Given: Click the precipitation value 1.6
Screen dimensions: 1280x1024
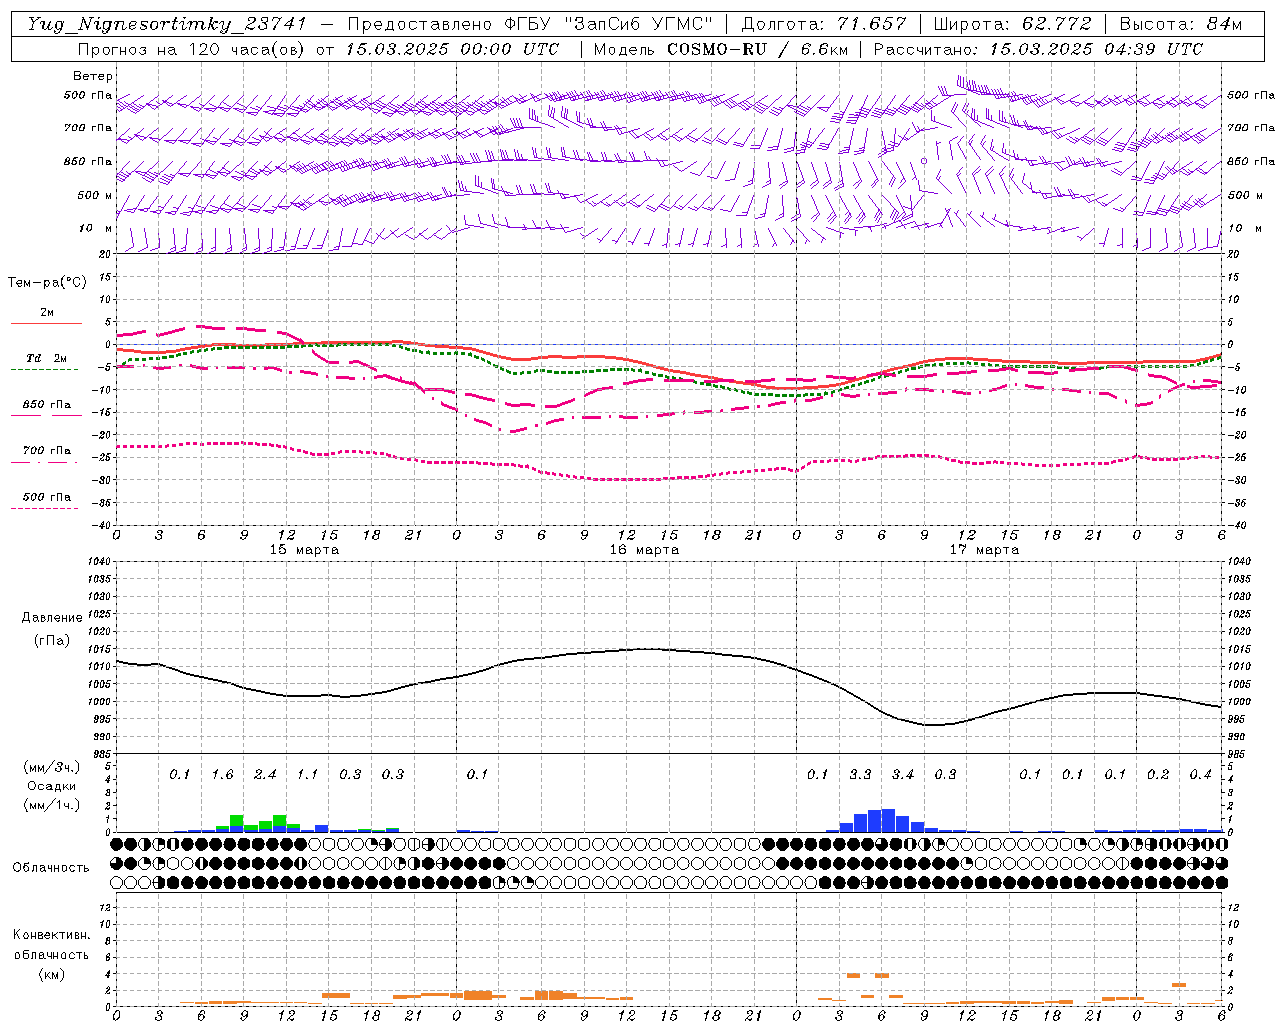Looking at the screenshot, I should [222, 775].
